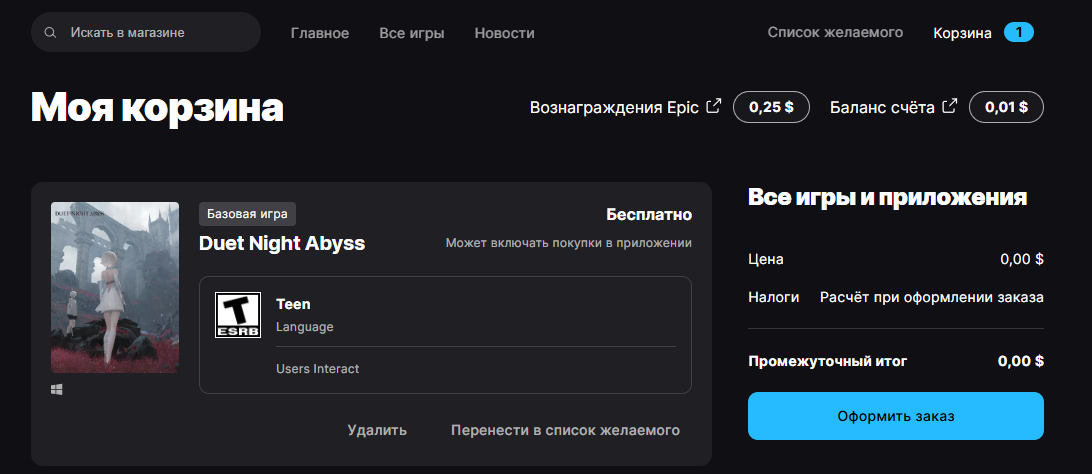Screen dimensions: 1092x474
Task: Click the 0,25 $ rewards balance pill
Action: coord(771,107)
